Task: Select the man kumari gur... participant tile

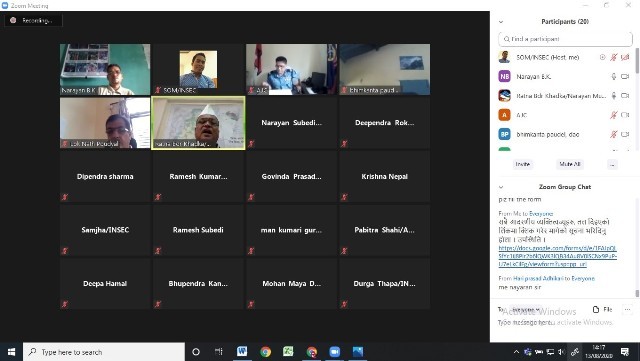Action: pos(291,230)
